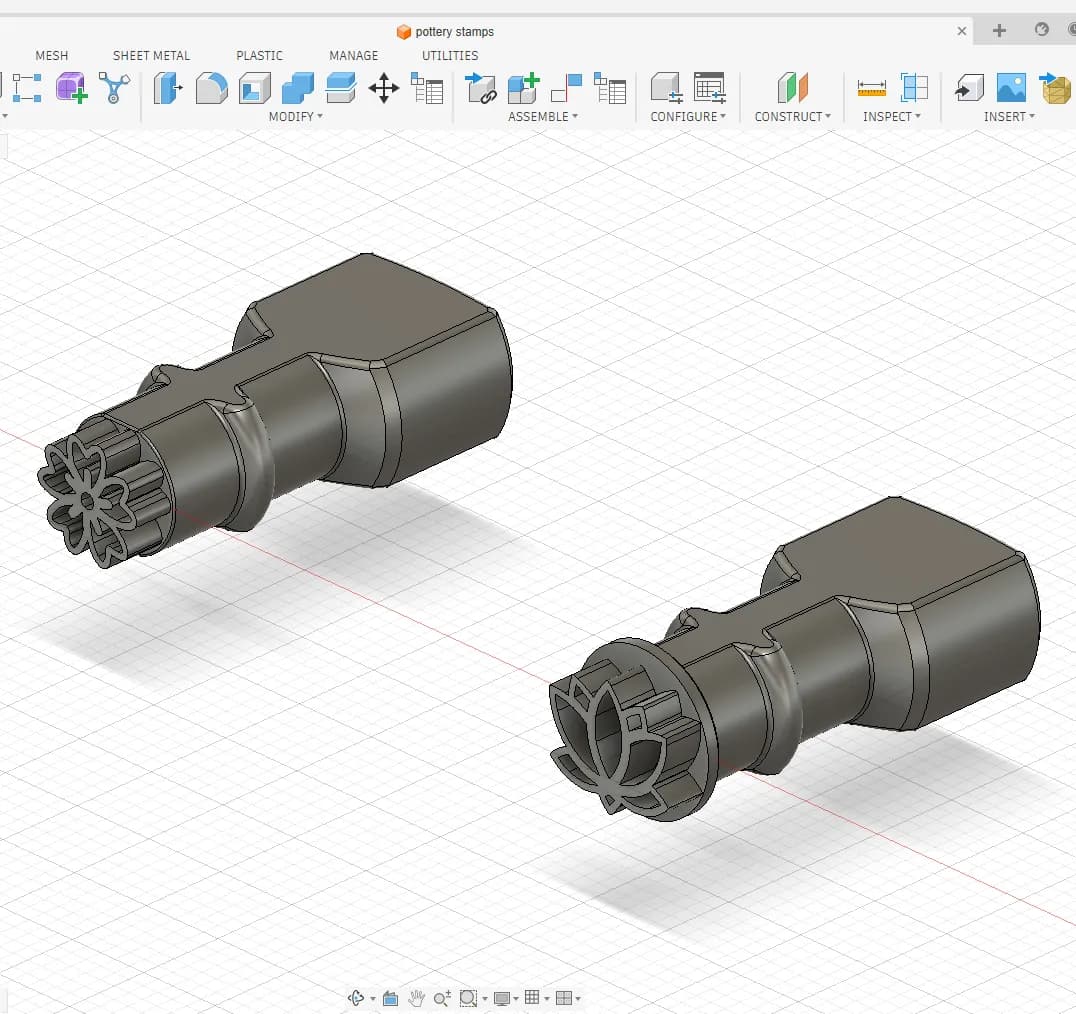Select the Offset Plane construct tool
Image resolution: width=1076 pixels, height=1014 pixels.
(793, 88)
